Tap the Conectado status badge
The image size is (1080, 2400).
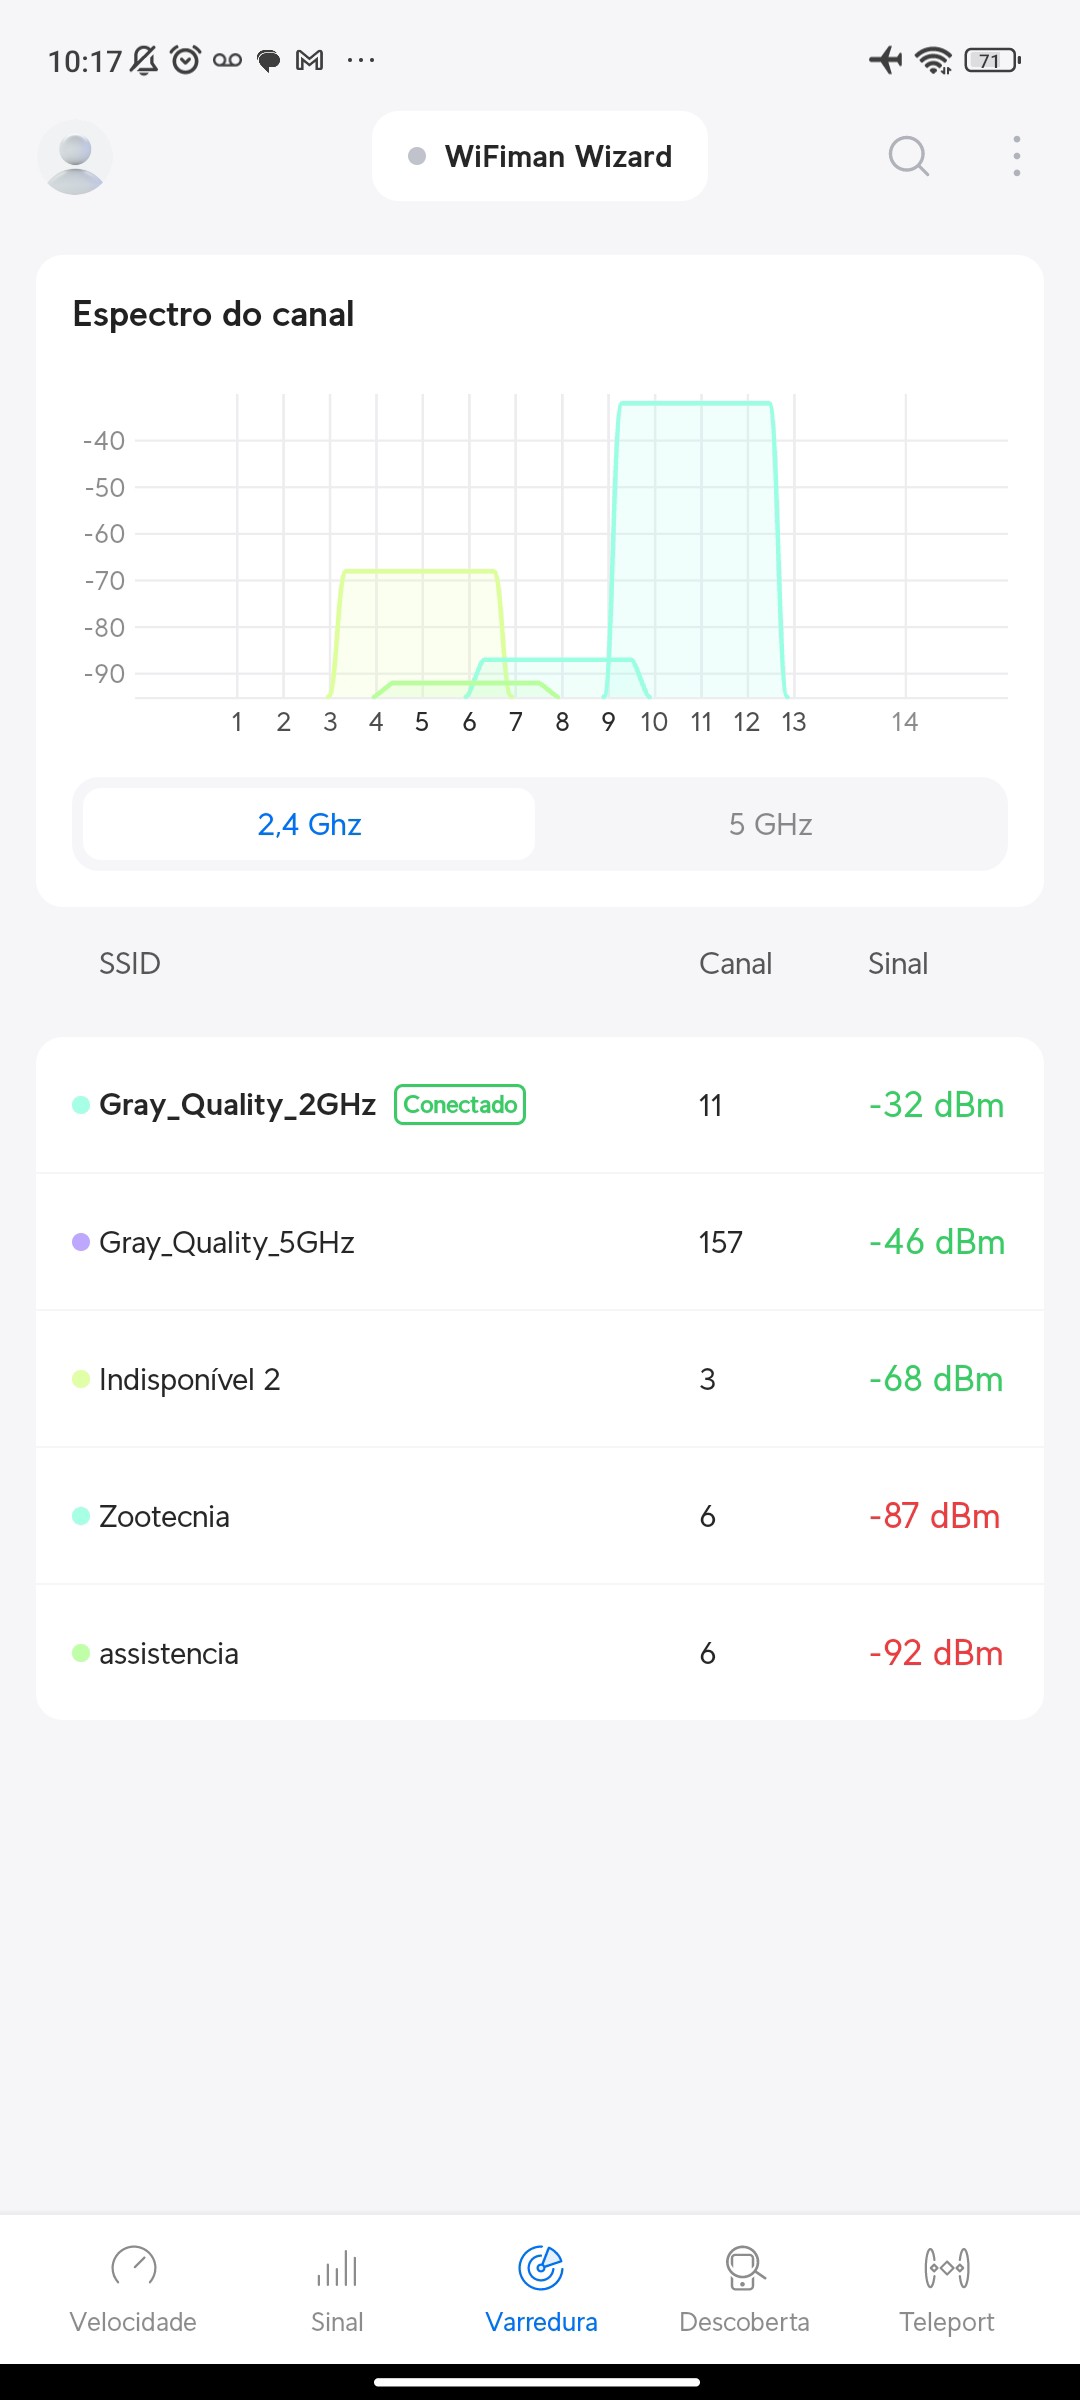pyautogui.click(x=460, y=1105)
